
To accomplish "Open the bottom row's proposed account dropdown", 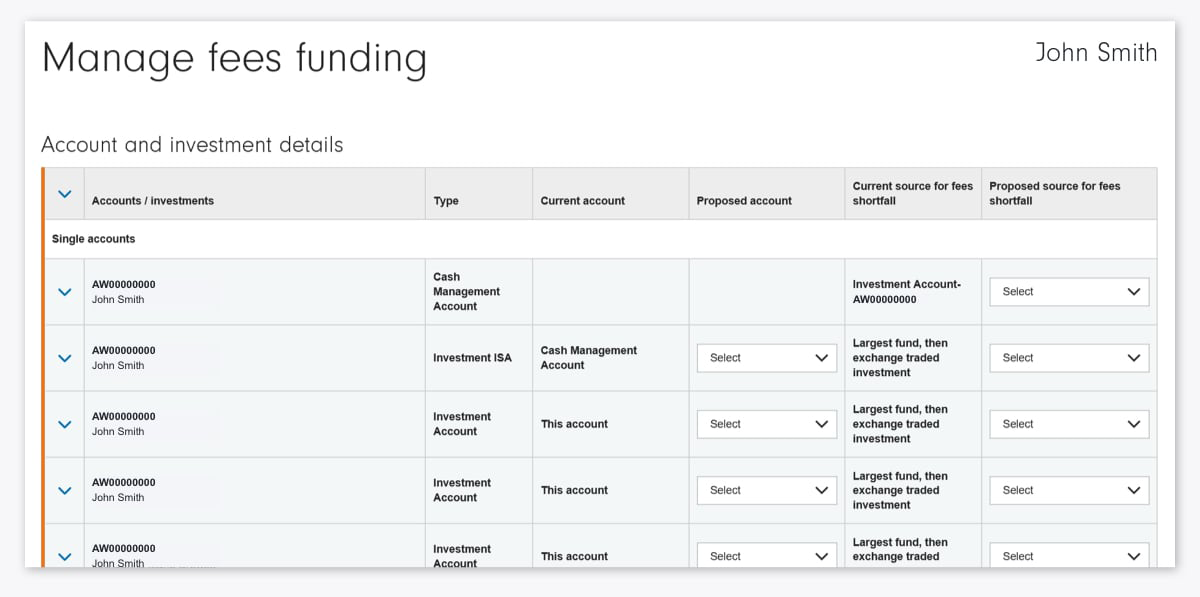I will click(766, 556).
